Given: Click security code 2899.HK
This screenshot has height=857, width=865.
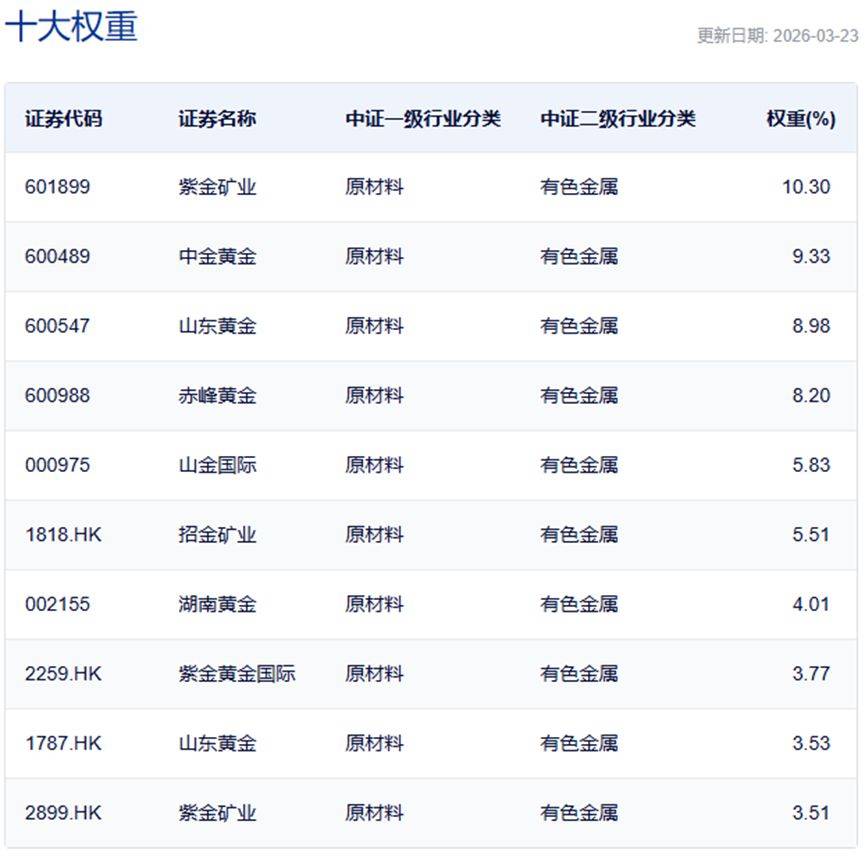Looking at the screenshot, I should click(63, 813).
